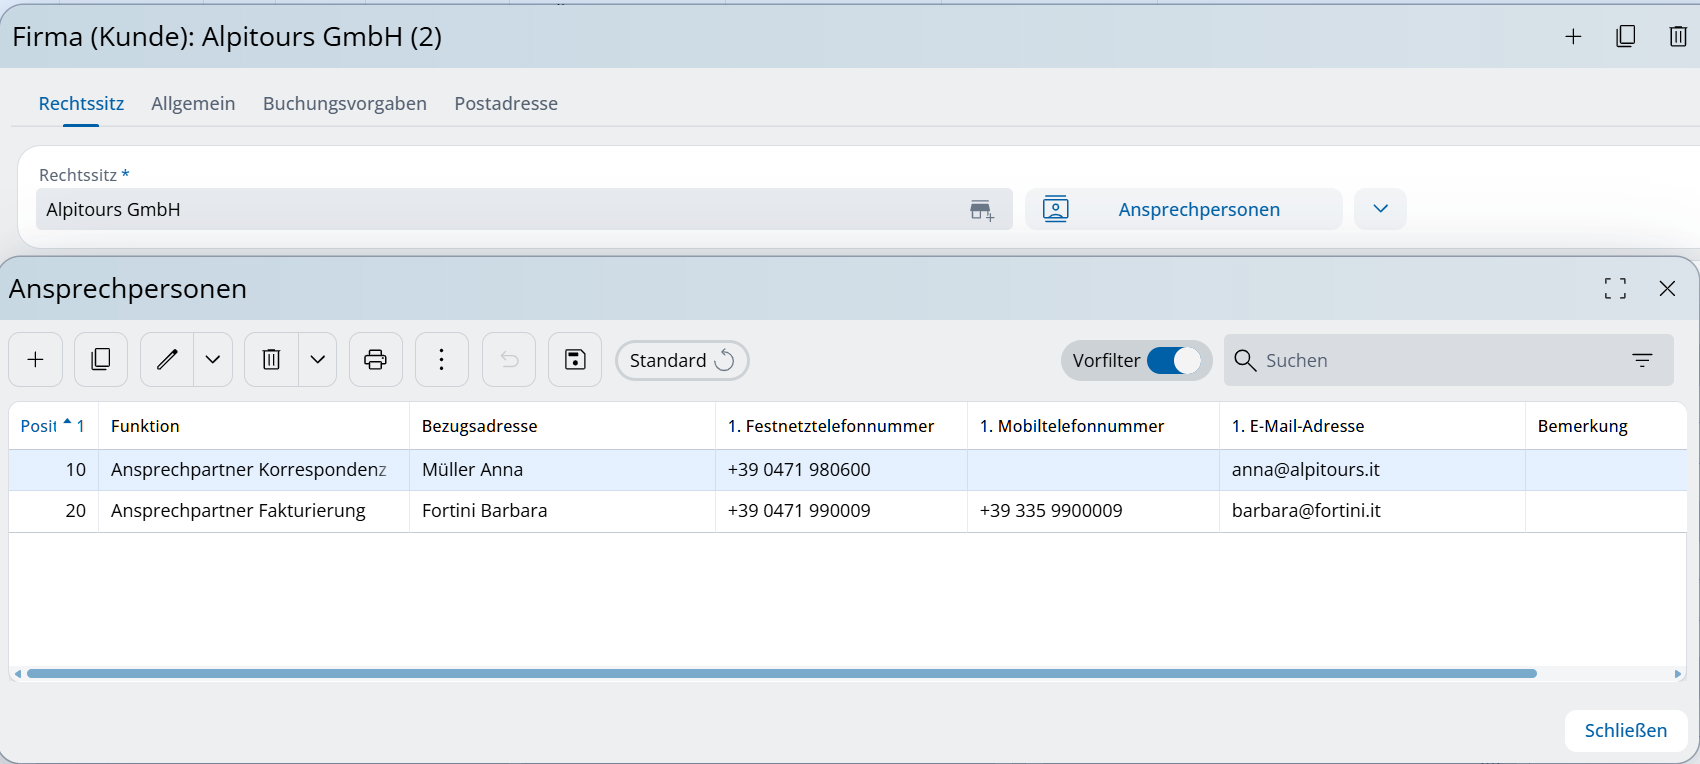Switch to the Buchungsvorgaben tab
This screenshot has width=1700, height=764.
pos(344,104)
